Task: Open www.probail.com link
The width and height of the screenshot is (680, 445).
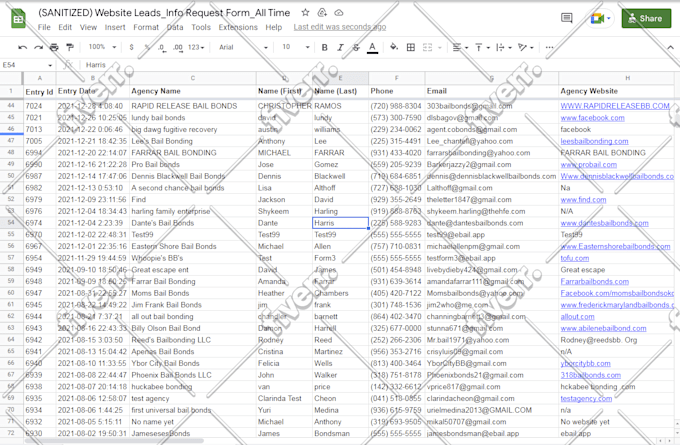Action: pyautogui.click(x=588, y=164)
